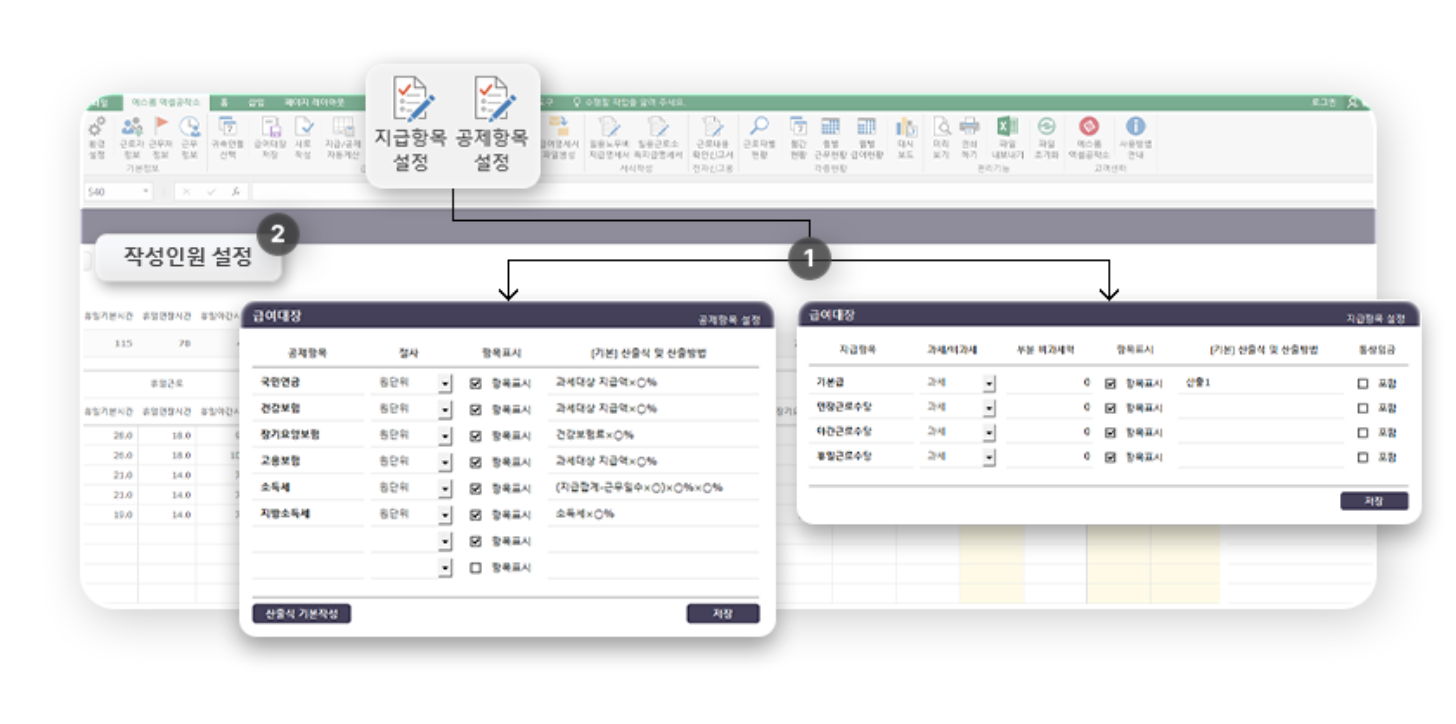Open 사용방법 안내 info icon

(x=1135, y=127)
